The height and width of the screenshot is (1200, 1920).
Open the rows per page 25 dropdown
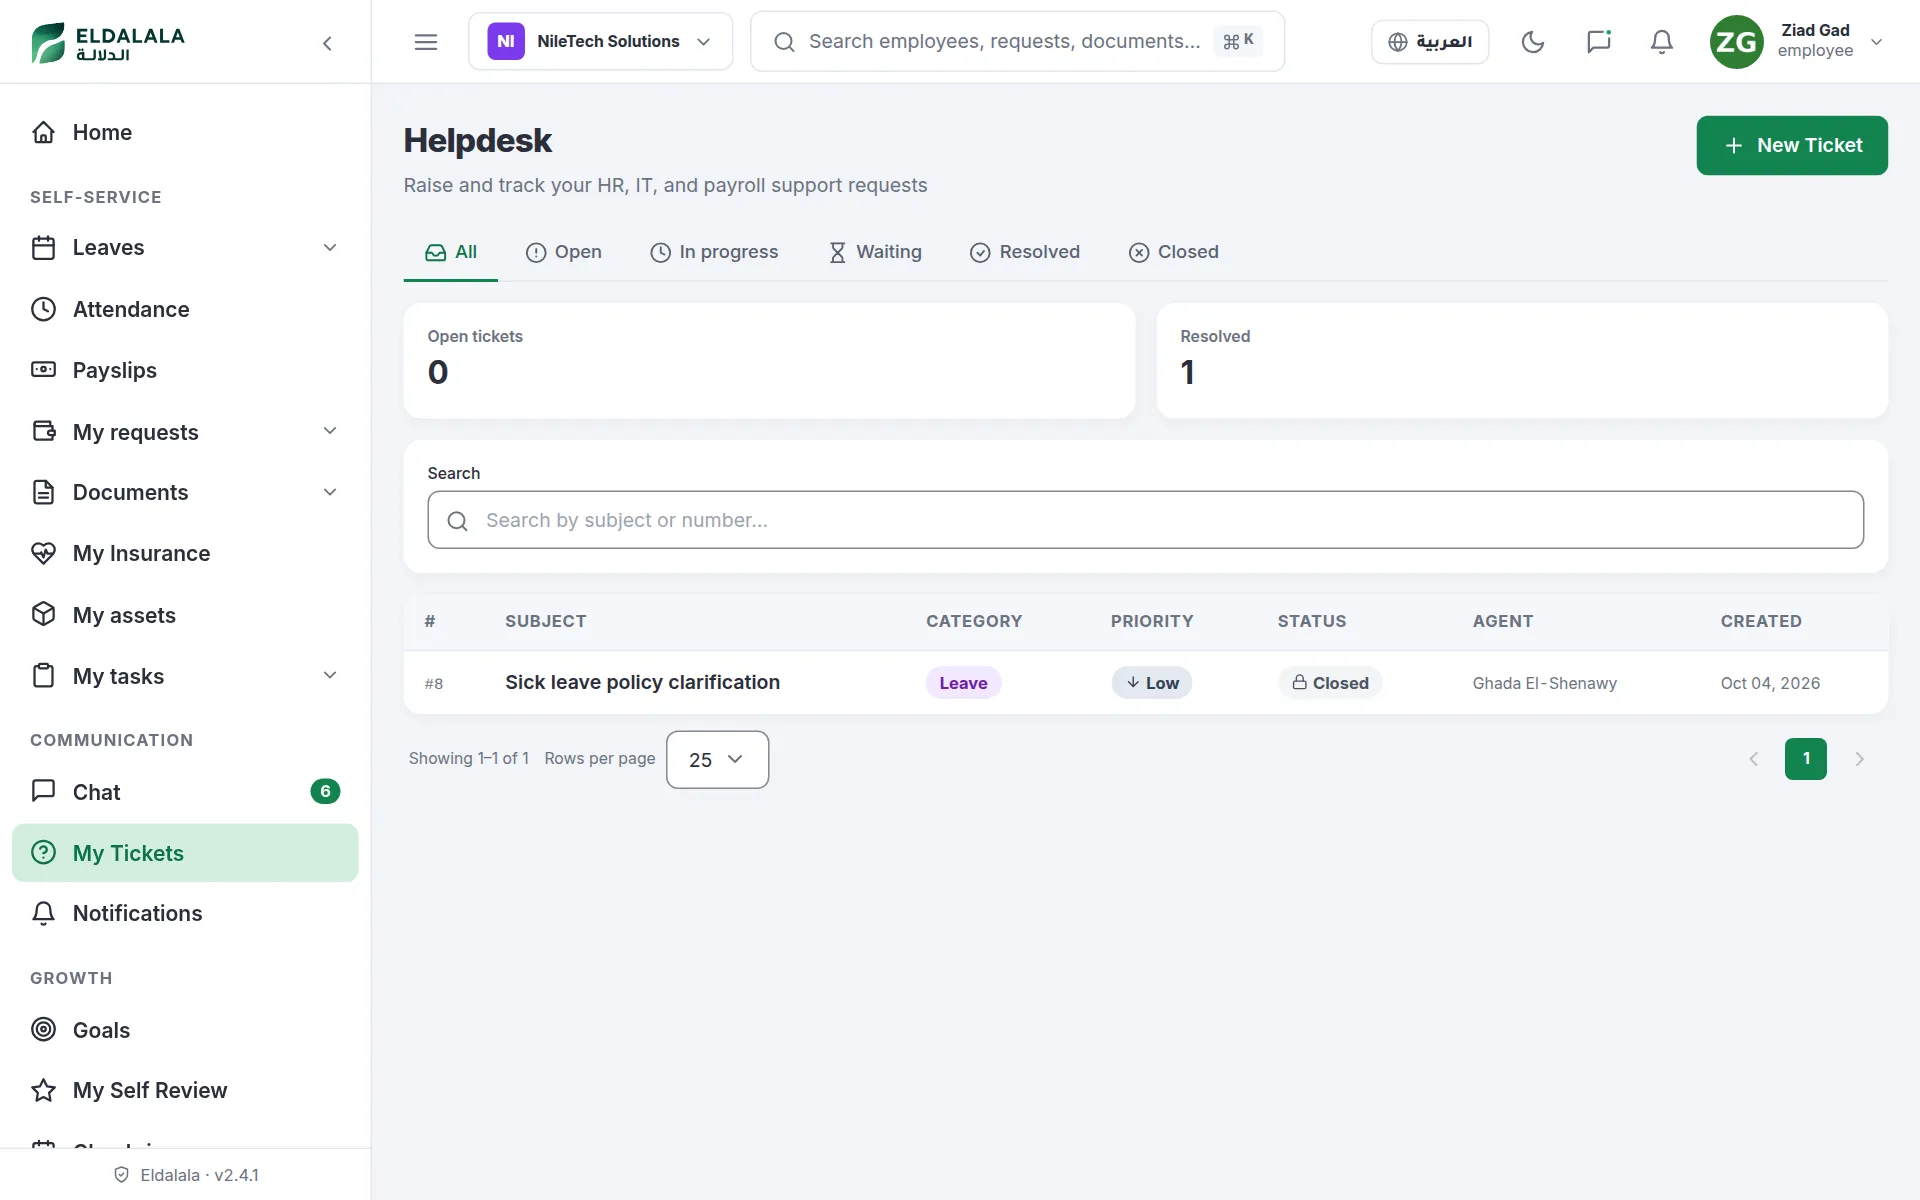click(x=717, y=759)
